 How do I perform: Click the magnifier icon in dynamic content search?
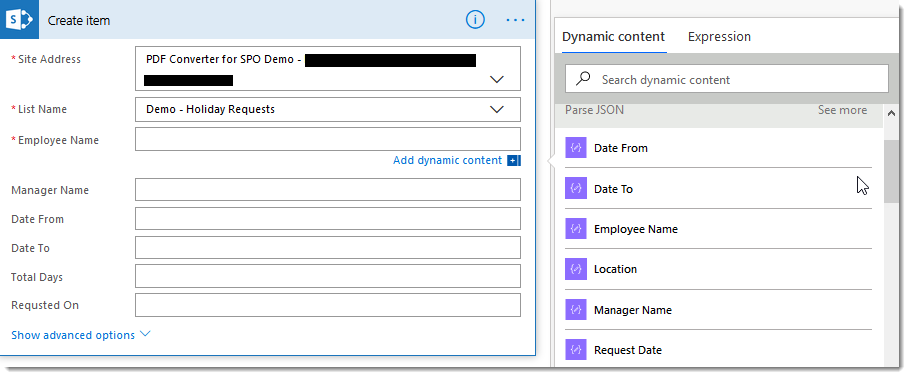point(584,79)
